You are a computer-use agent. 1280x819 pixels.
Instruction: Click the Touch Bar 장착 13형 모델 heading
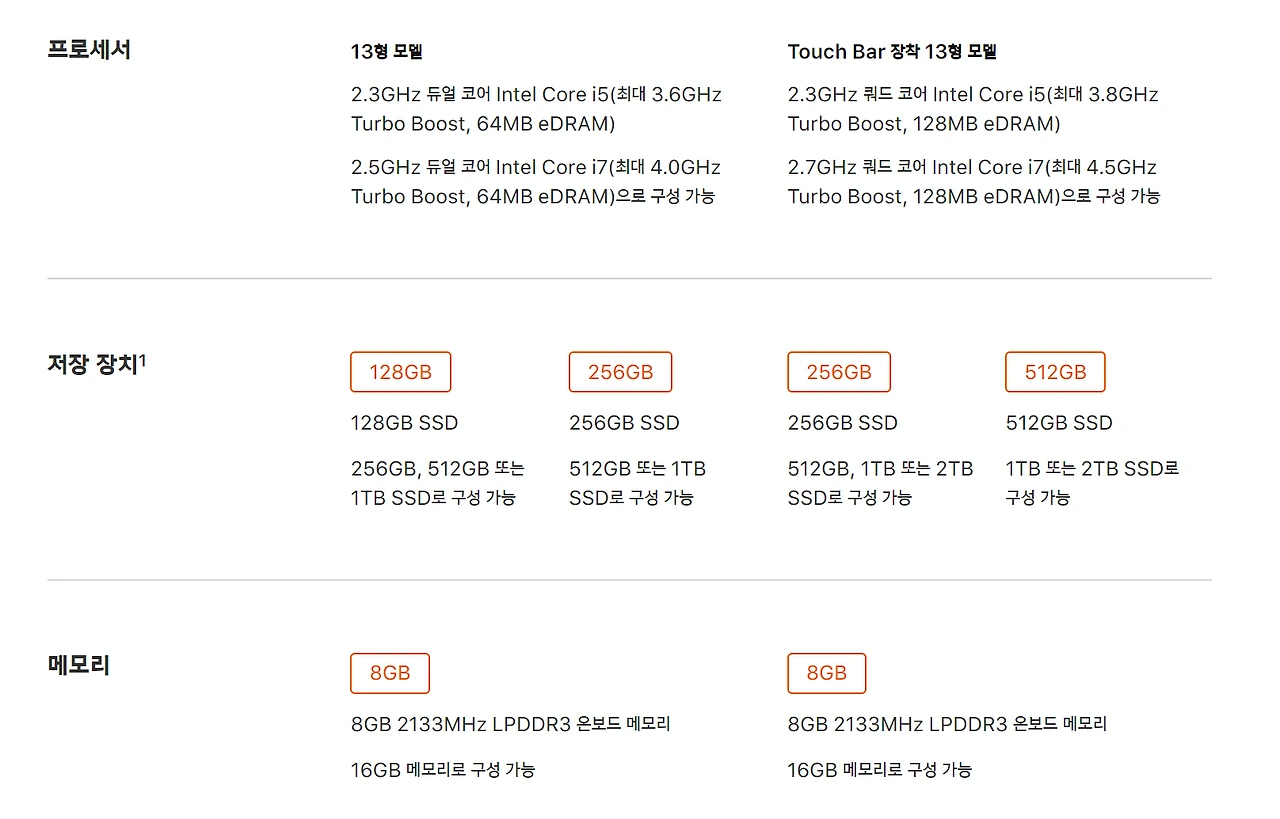[892, 52]
